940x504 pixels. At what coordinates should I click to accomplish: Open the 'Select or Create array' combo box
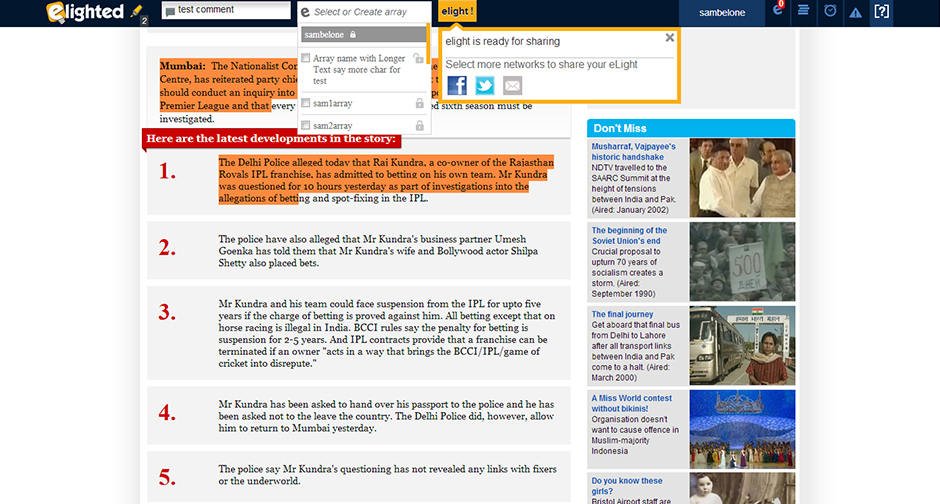364,12
